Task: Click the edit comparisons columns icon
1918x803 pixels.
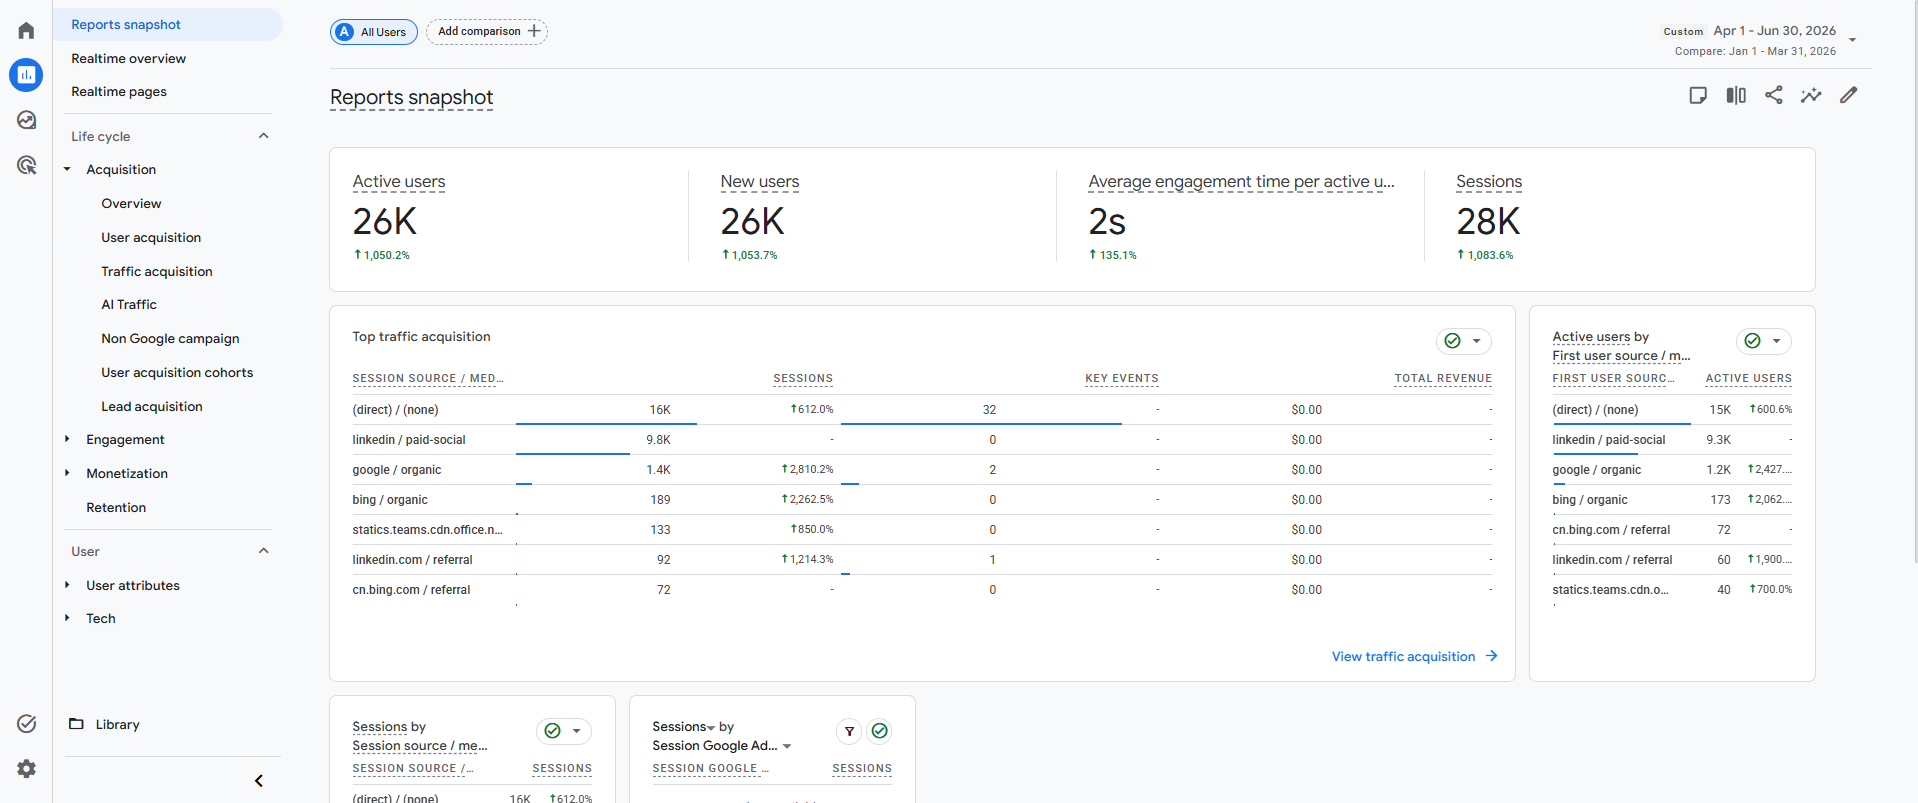Action: (x=1736, y=95)
